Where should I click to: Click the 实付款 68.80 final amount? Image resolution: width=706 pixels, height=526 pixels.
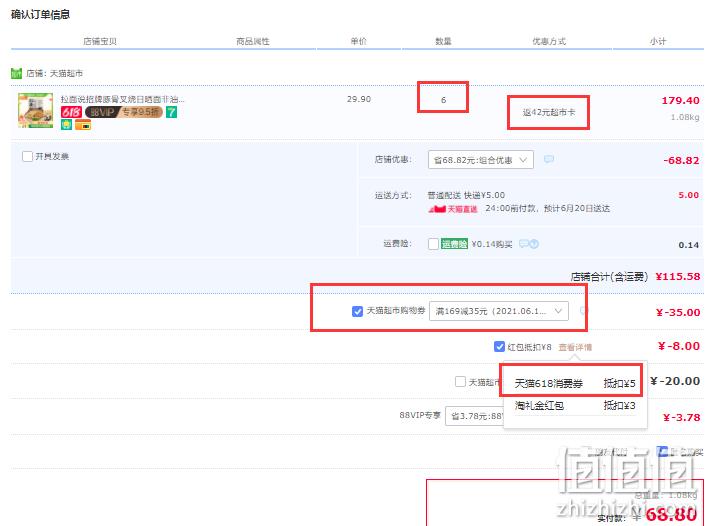click(671, 514)
